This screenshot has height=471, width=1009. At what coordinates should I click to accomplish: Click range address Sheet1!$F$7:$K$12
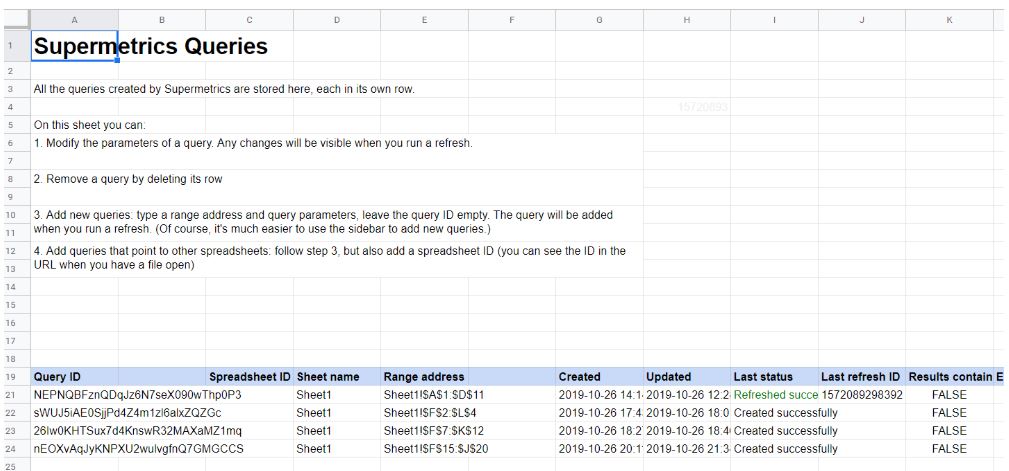tap(433, 430)
